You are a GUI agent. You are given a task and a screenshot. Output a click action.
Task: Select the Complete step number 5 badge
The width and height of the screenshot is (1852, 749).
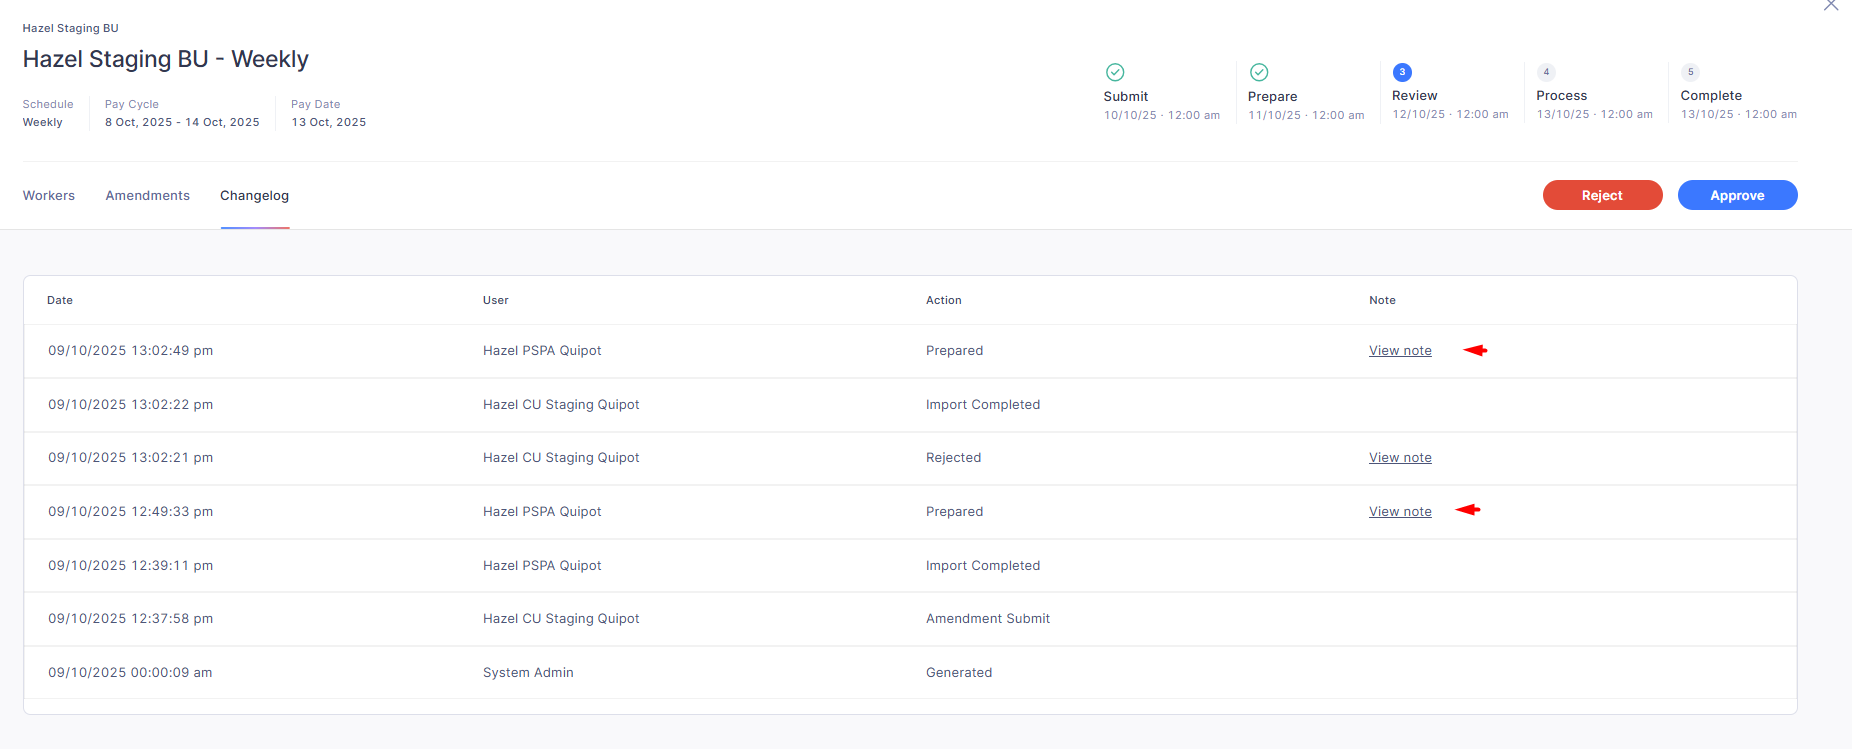tap(1690, 72)
